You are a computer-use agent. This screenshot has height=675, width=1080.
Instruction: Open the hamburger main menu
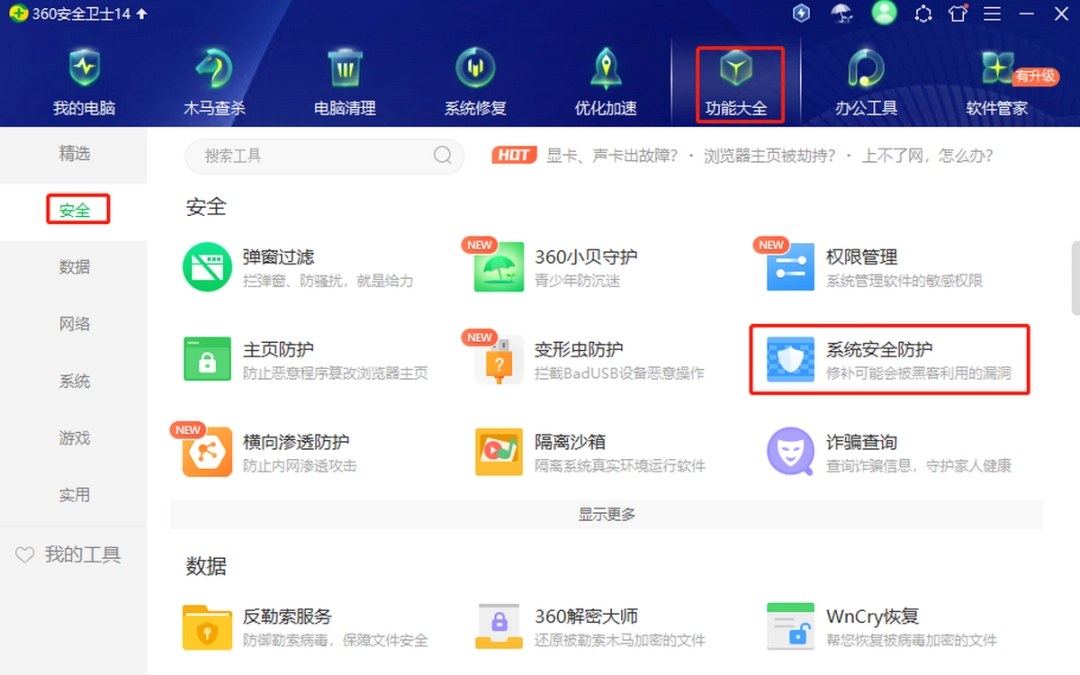(992, 13)
